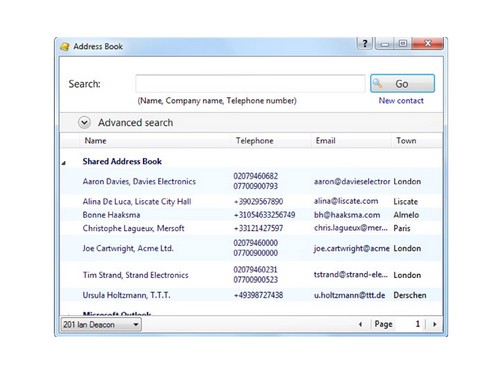Select Christophe Lagueux, Mersoft contact

[133, 228]
